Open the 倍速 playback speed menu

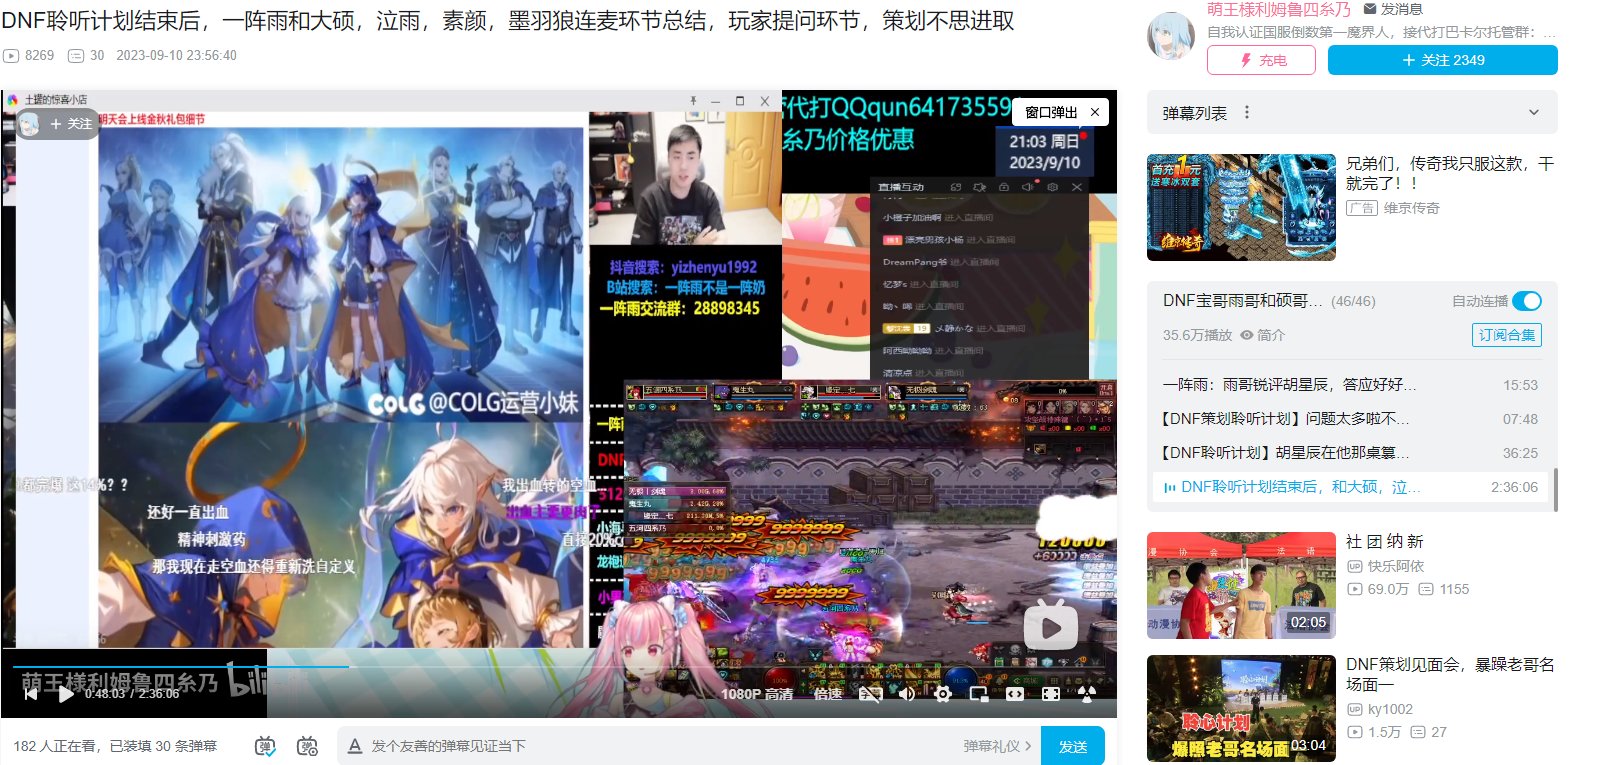coord(827,693)
